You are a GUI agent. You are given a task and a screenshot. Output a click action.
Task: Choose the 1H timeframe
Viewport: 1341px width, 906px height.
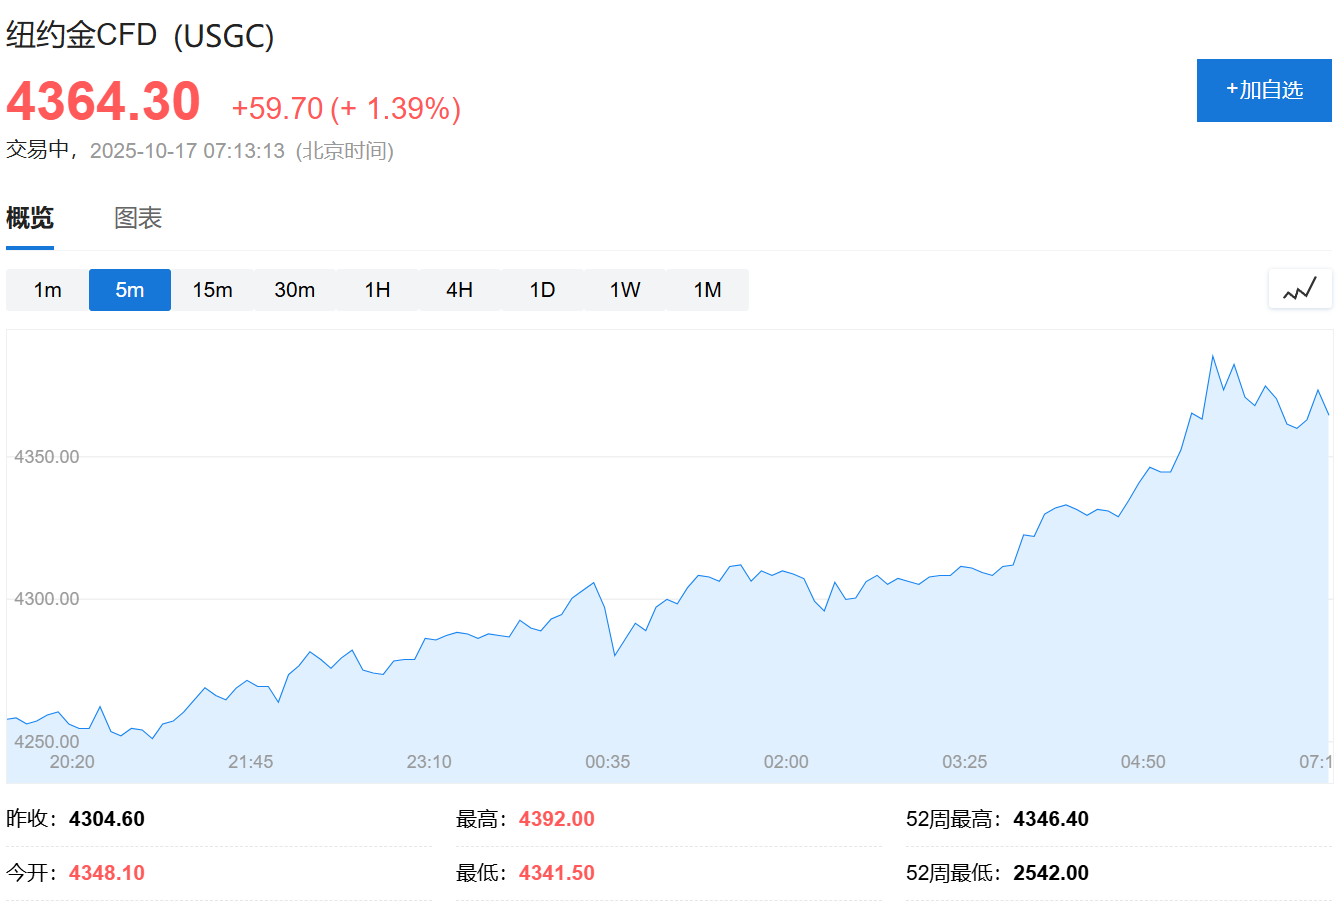point(377,290)
